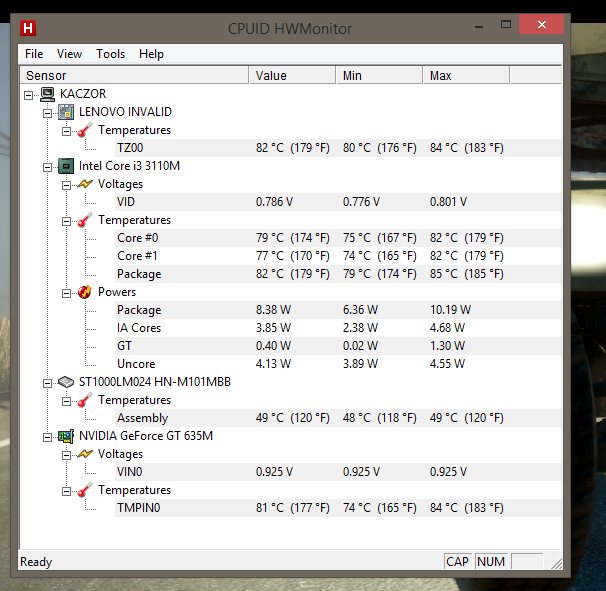Click the CAP status bar indicator

(457, 561)
